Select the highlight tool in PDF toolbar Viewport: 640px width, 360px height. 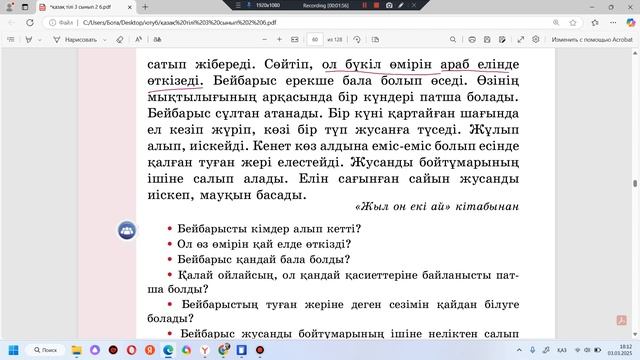pyautogui.click(x=29, y=40)
